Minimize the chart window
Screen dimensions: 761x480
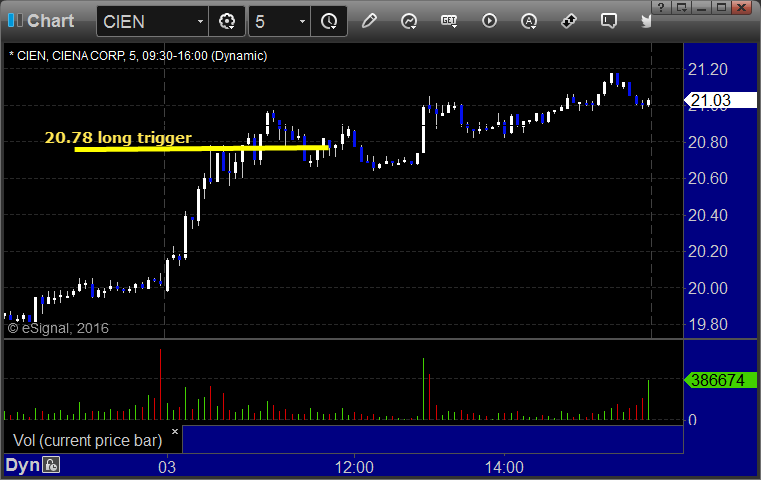(701, 7)
